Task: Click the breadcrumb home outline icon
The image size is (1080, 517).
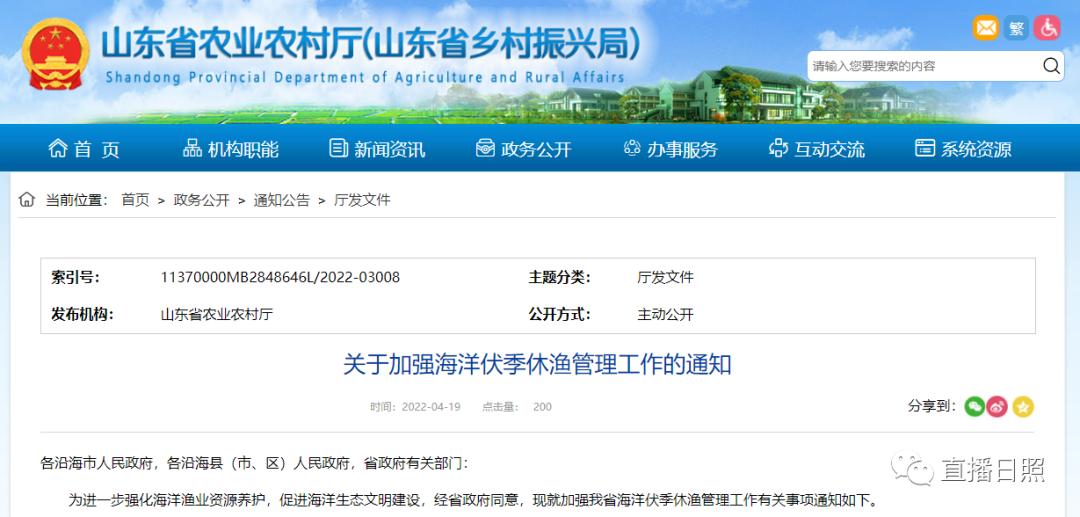Action: [27, 200]
